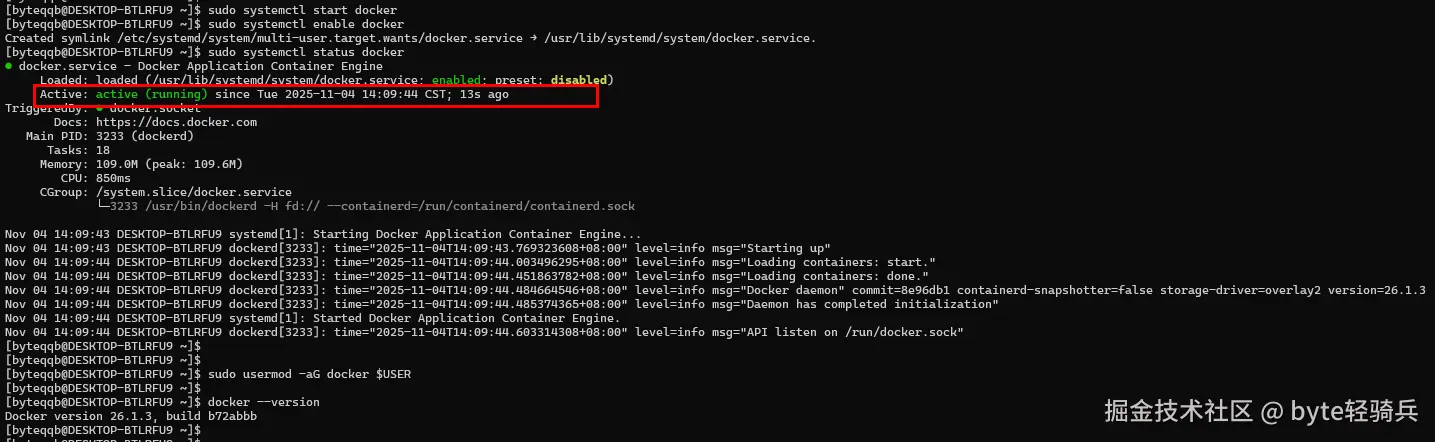Open the https://docs.docker.com link
Screen dimensions: 1435x442
click(x=176, y=122)
